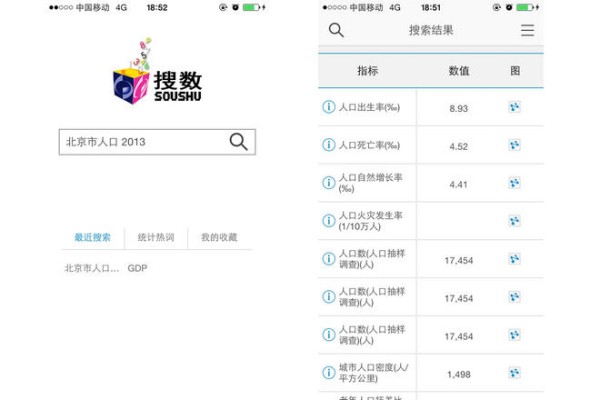600x400 pixels.
Task: Select the 人口死亡率(‰) indicator label
Action: (x=369, y=145)
